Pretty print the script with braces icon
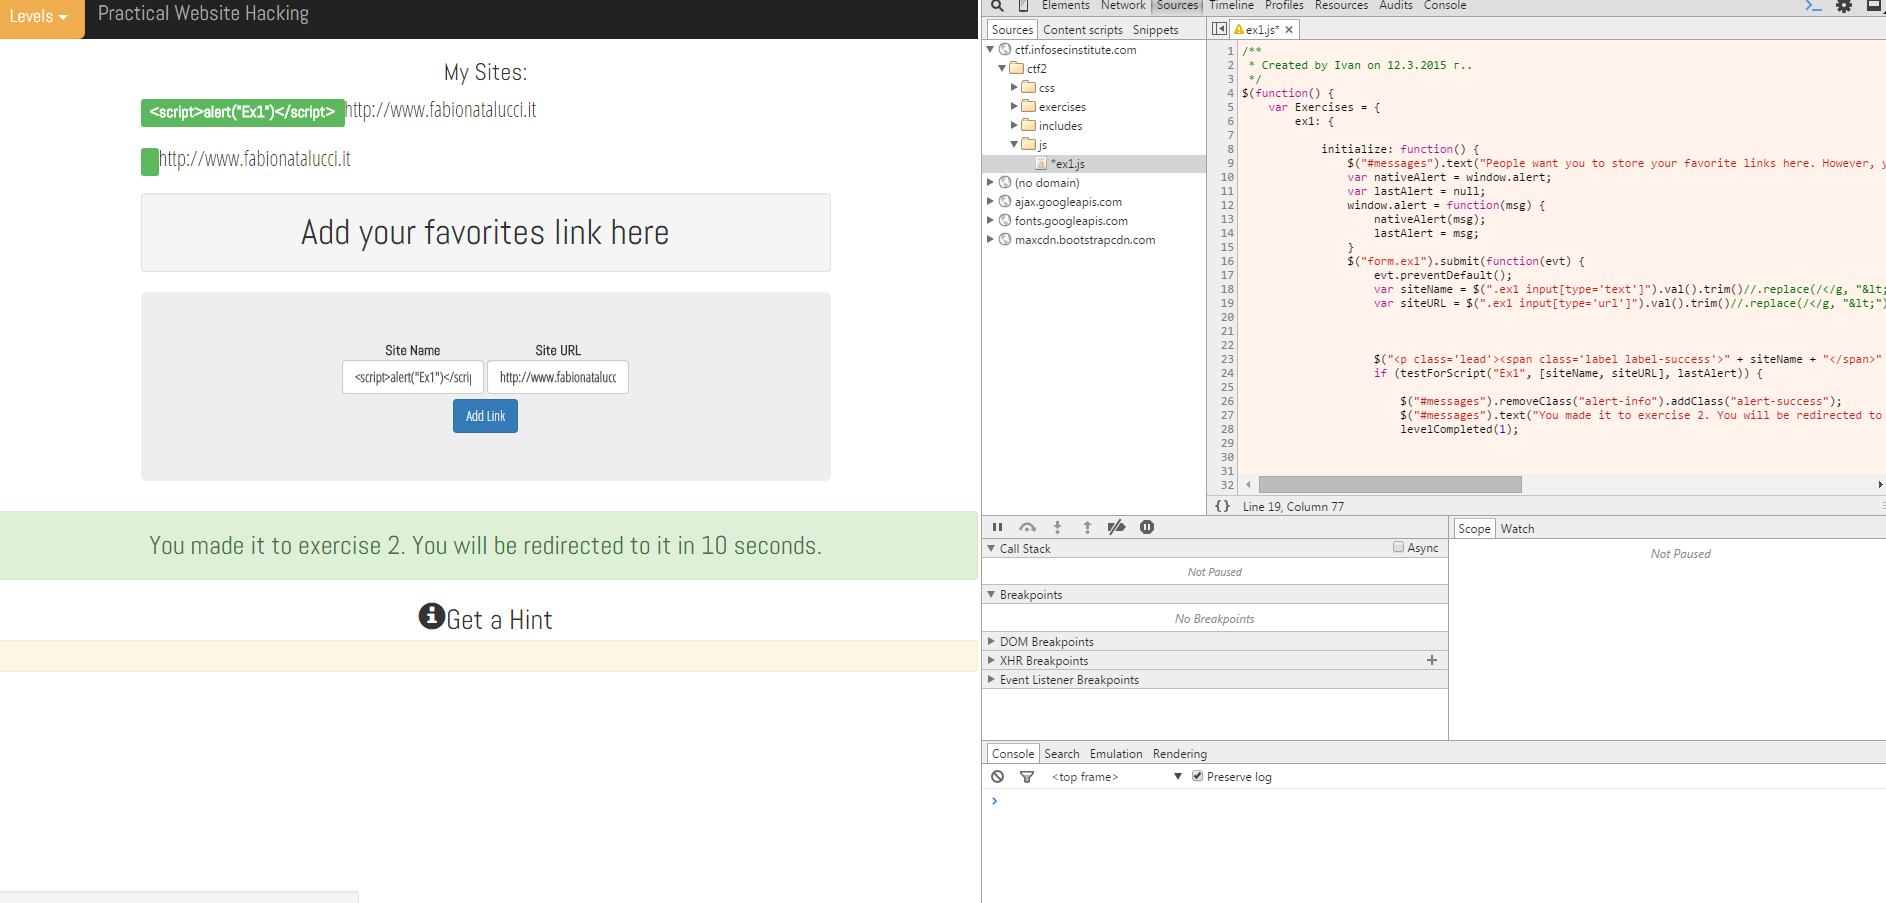The image size is (1886, 903). (1222, 506)
